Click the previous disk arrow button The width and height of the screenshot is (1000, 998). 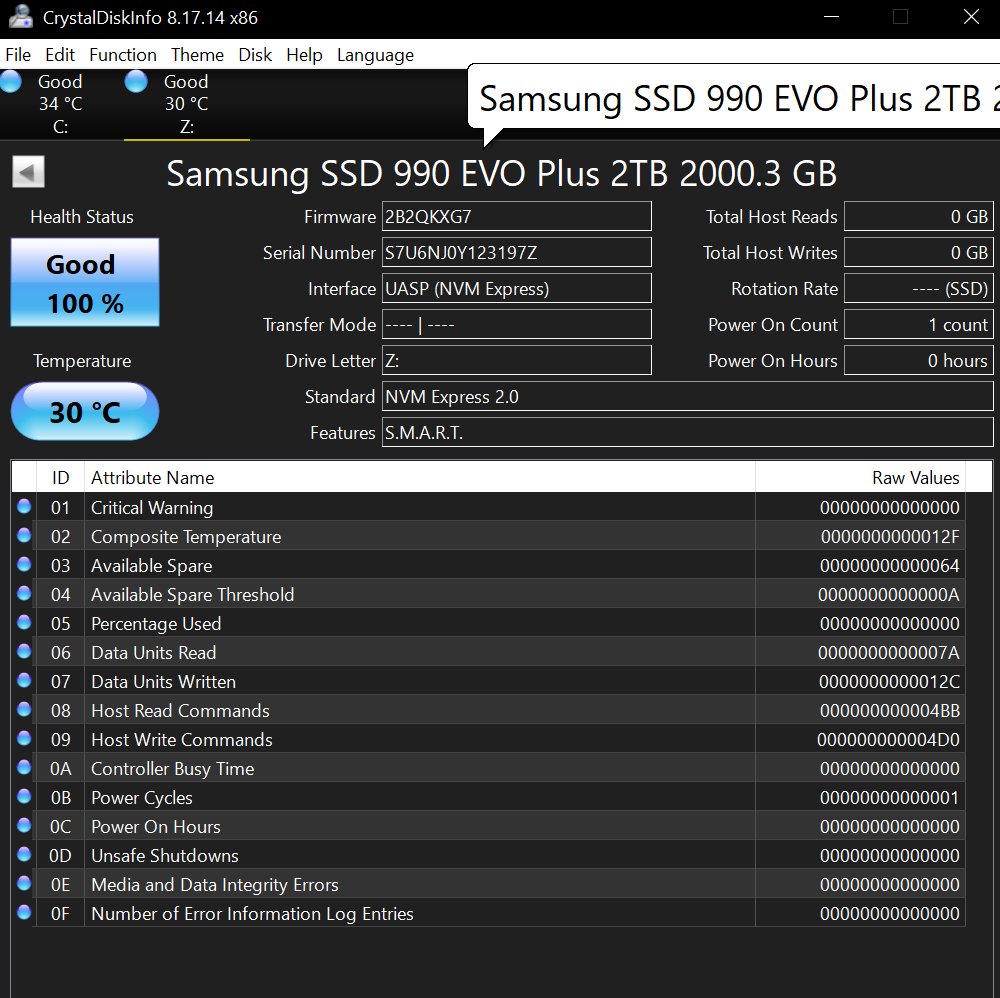29,172
